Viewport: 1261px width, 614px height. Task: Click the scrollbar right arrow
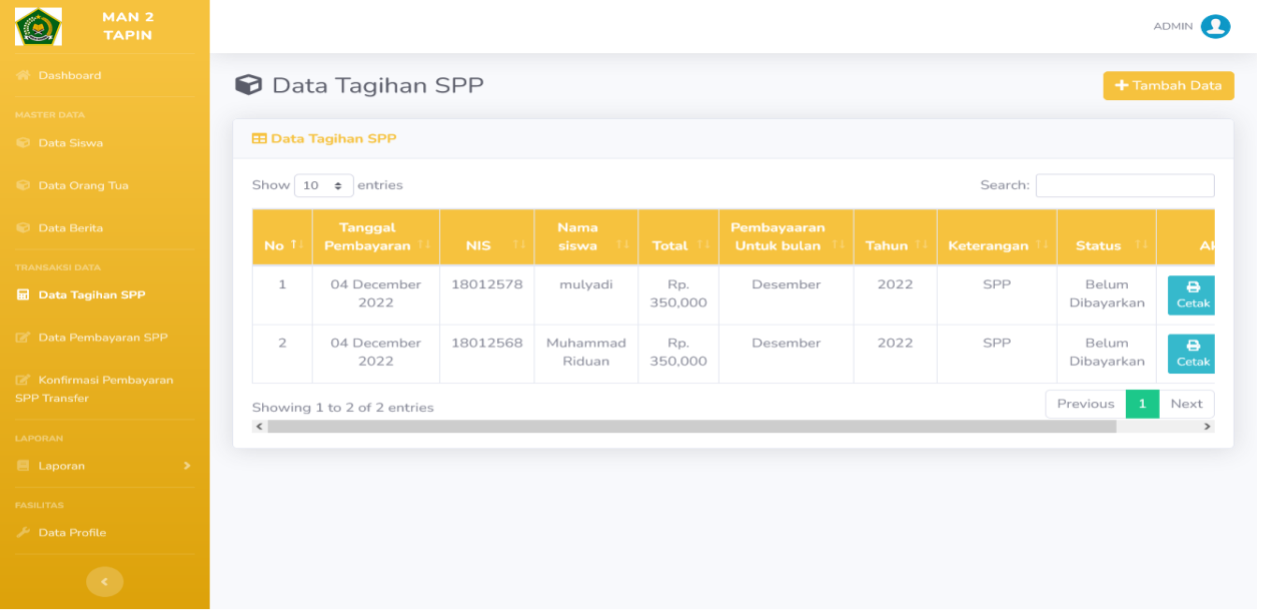1207,427
